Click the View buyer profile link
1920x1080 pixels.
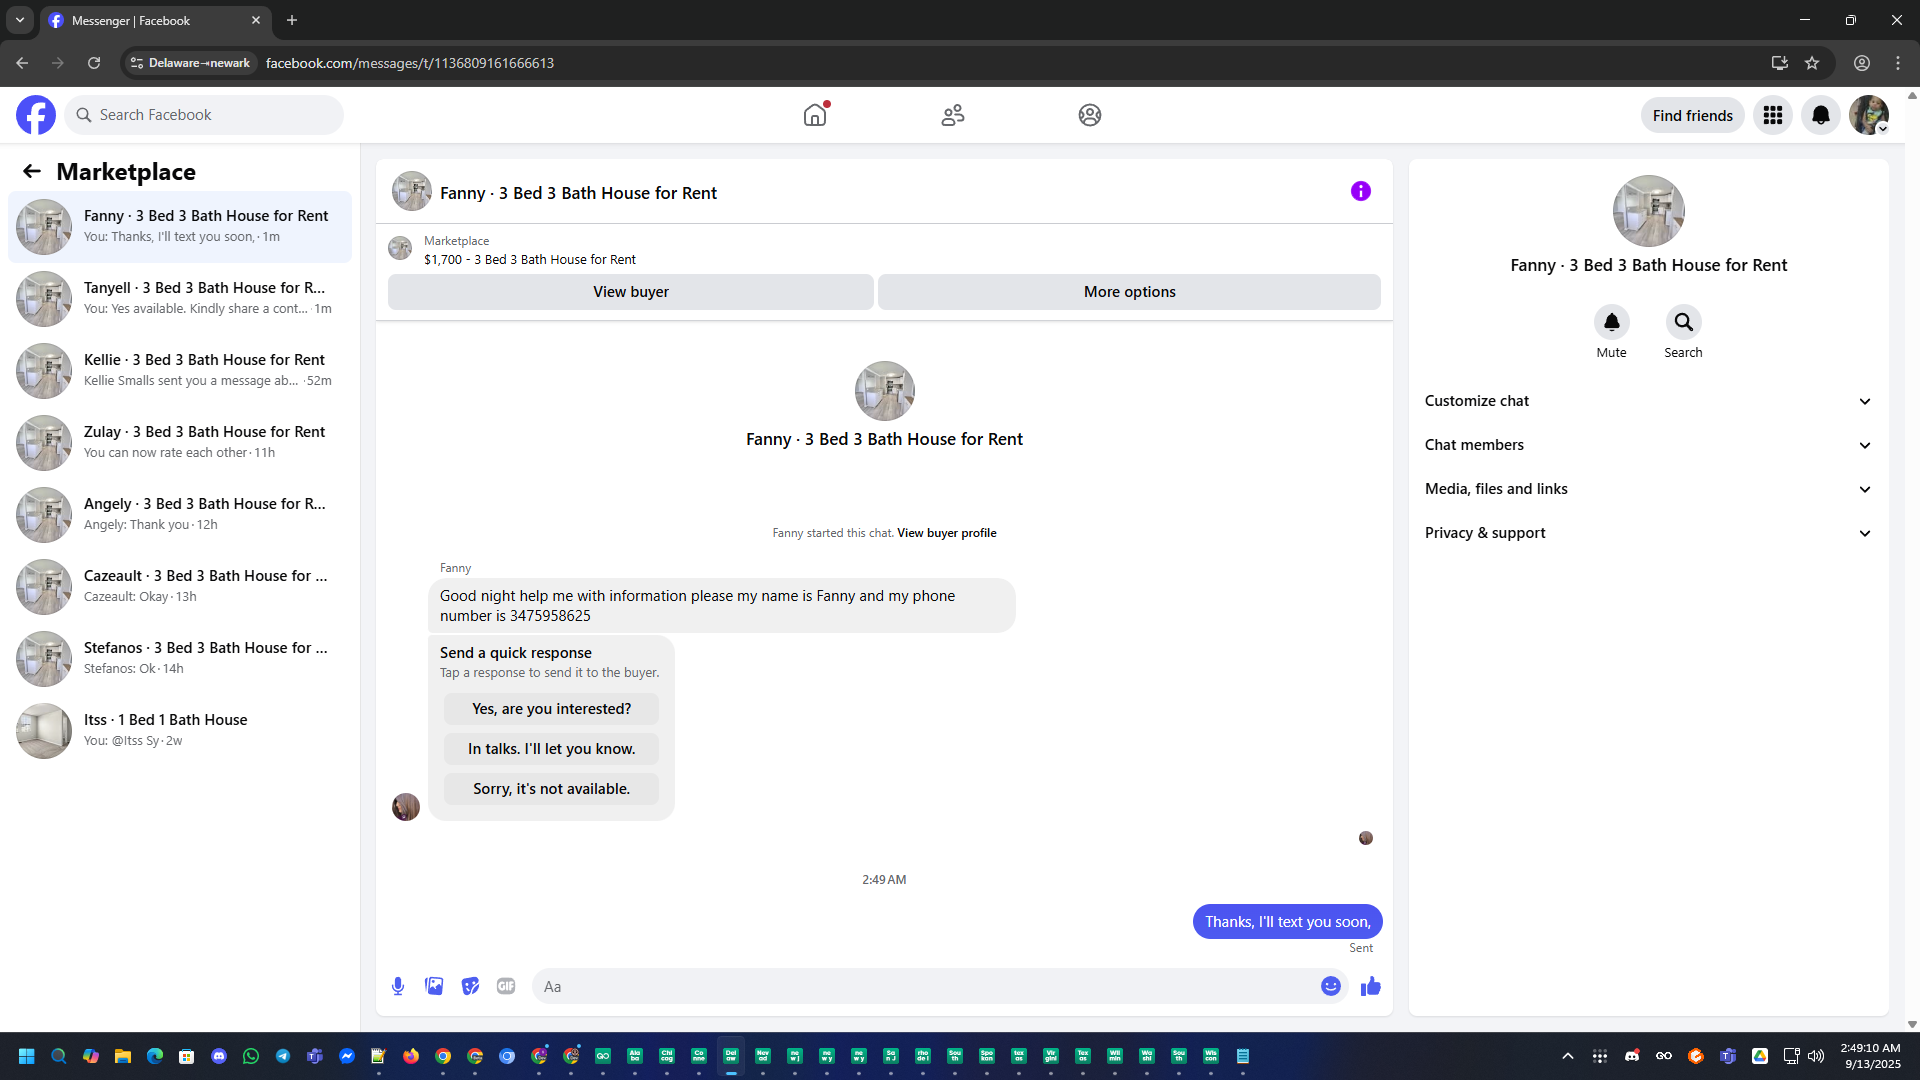[946, 533]
